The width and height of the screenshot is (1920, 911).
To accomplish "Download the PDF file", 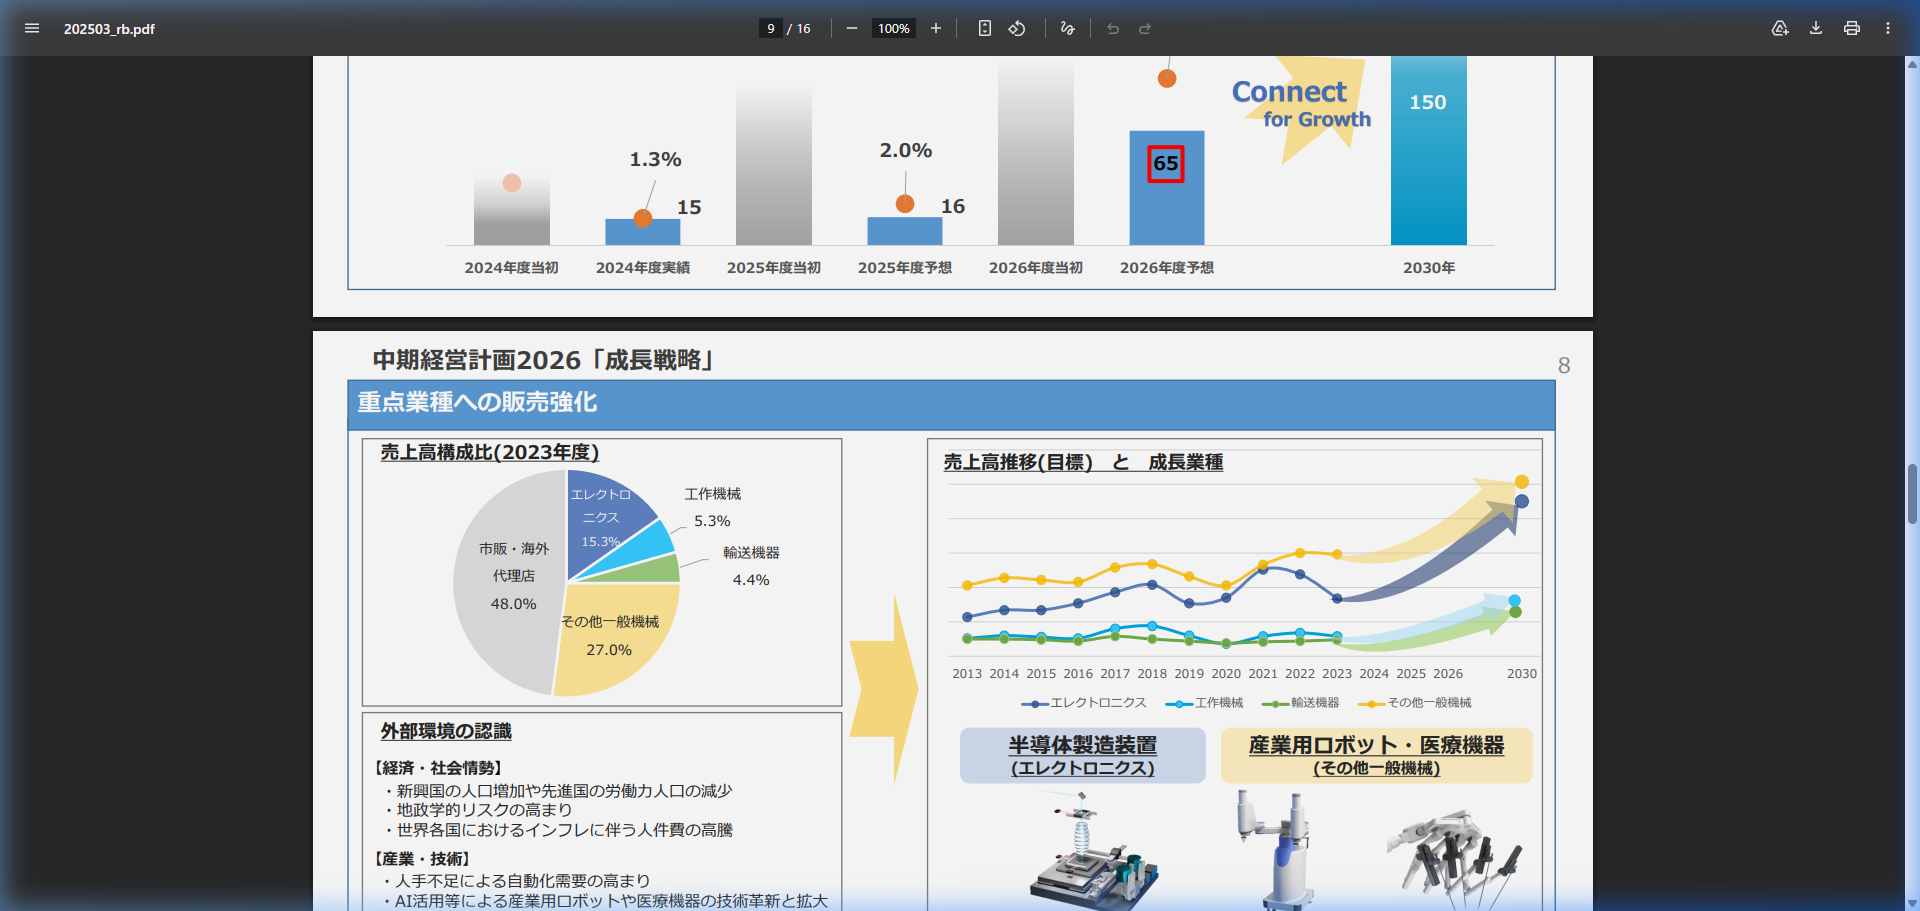I will (1816, 28).
